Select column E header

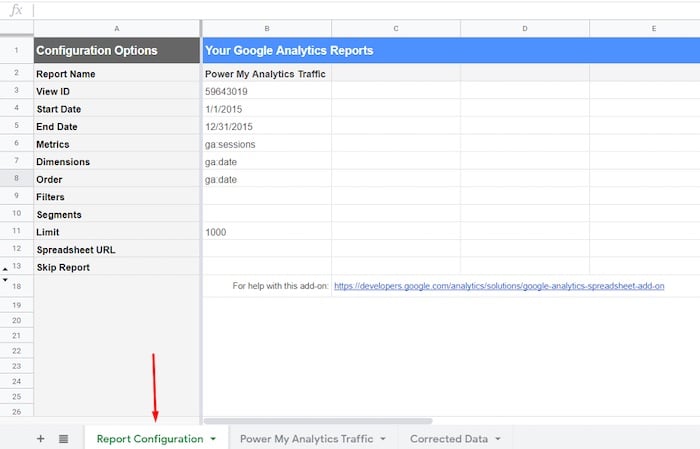coord(645,28)
